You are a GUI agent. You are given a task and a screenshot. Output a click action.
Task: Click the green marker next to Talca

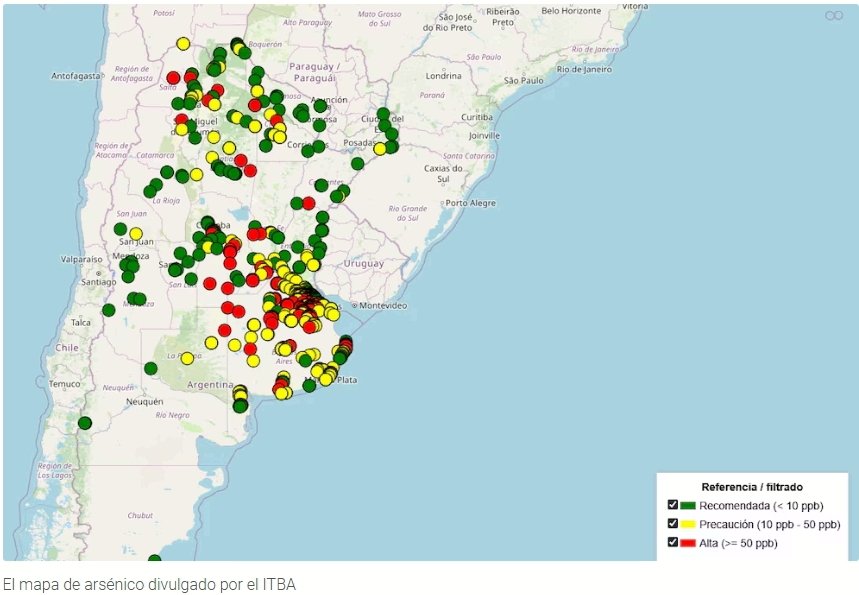108,310
